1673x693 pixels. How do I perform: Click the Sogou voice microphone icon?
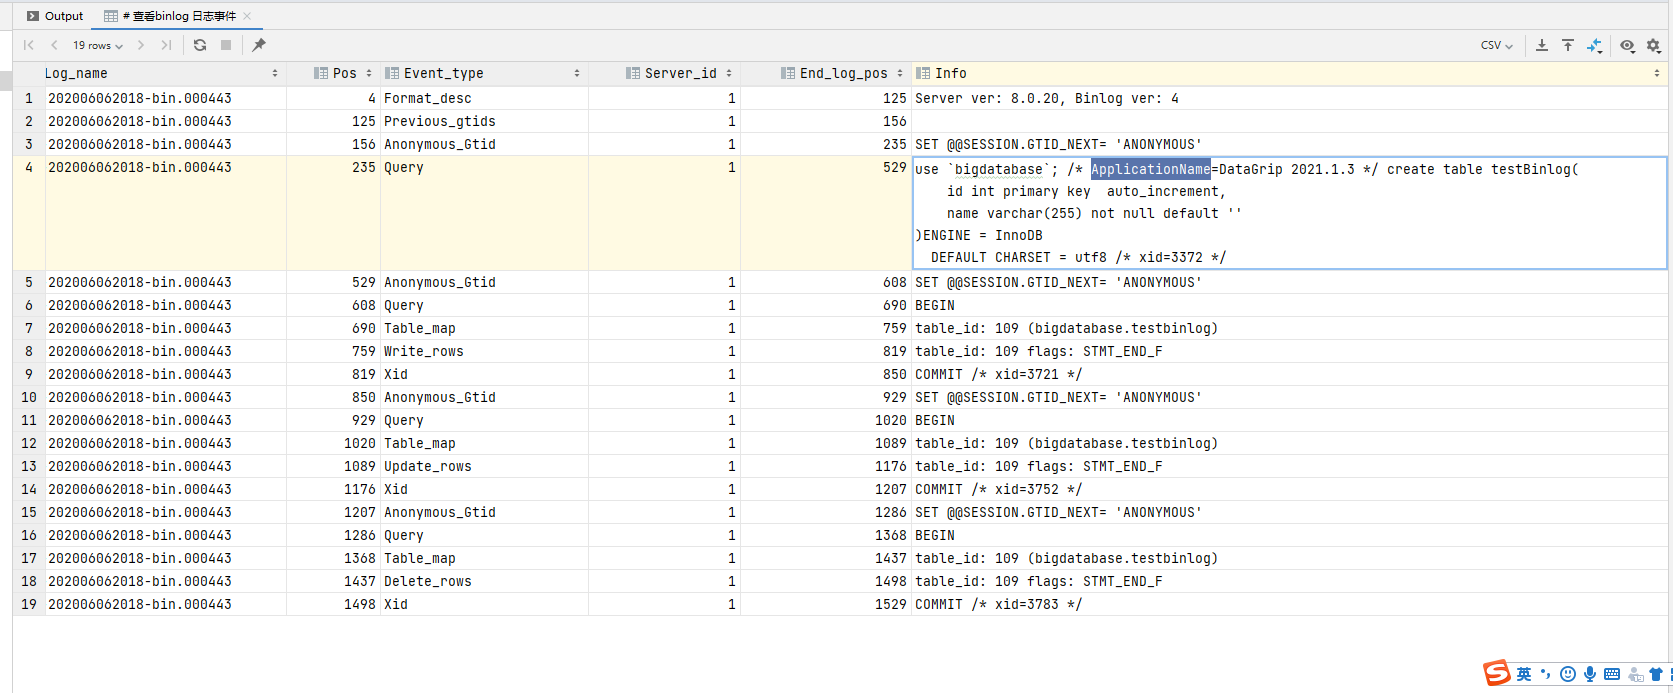[1590, 674]
